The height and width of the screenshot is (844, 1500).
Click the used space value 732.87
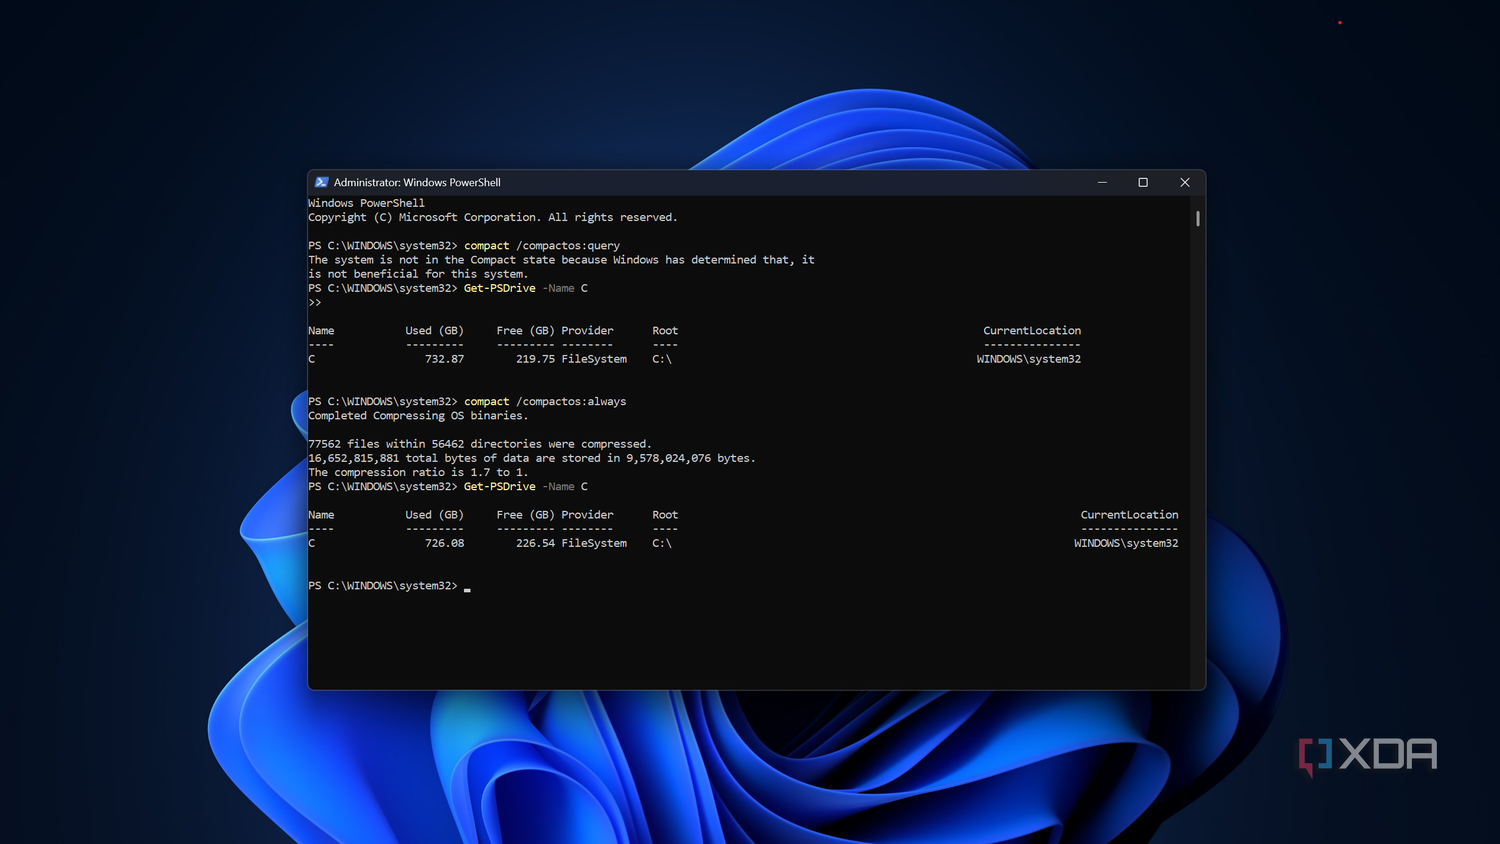click(444, 359)
